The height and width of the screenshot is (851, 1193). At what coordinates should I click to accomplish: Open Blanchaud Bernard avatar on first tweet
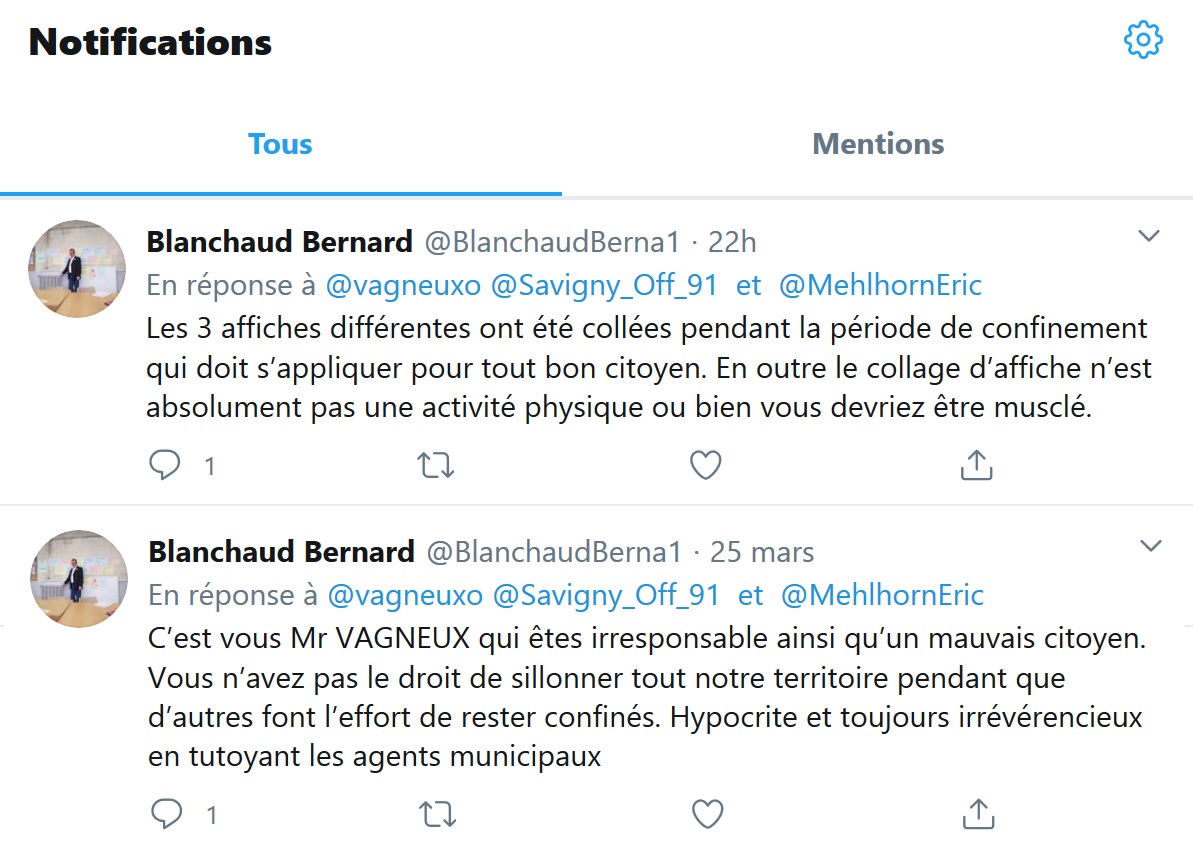pos(76,269)
